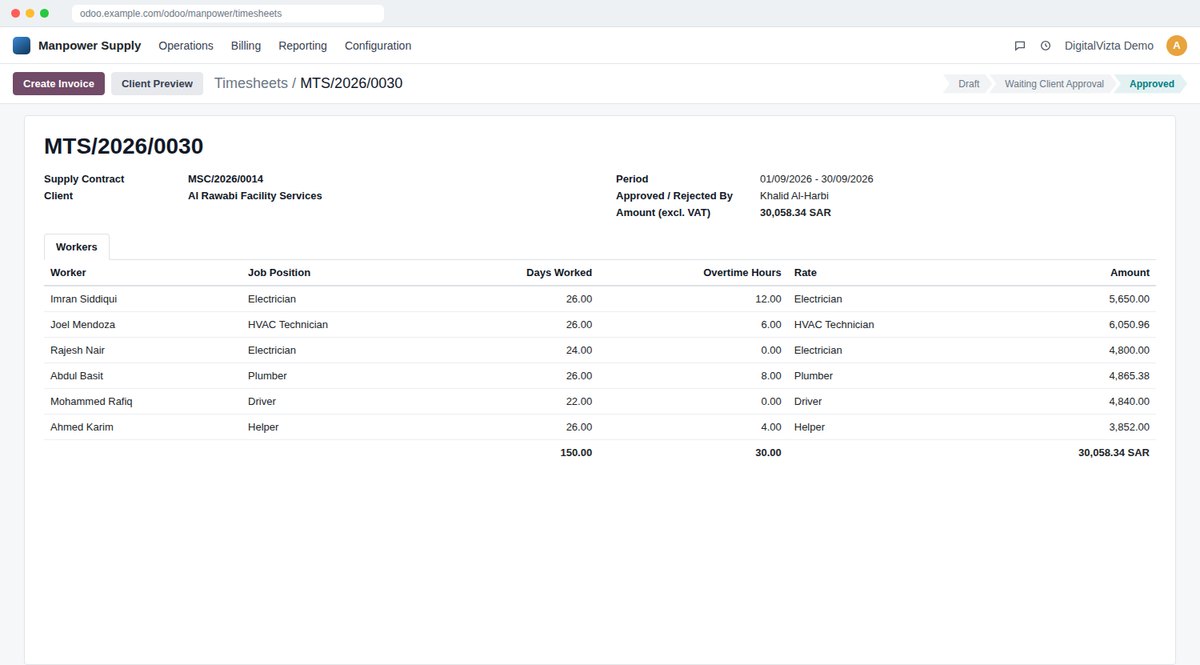
Task: Click approver name Khalid Al-Harbi
Action: (x=796, y=196)
